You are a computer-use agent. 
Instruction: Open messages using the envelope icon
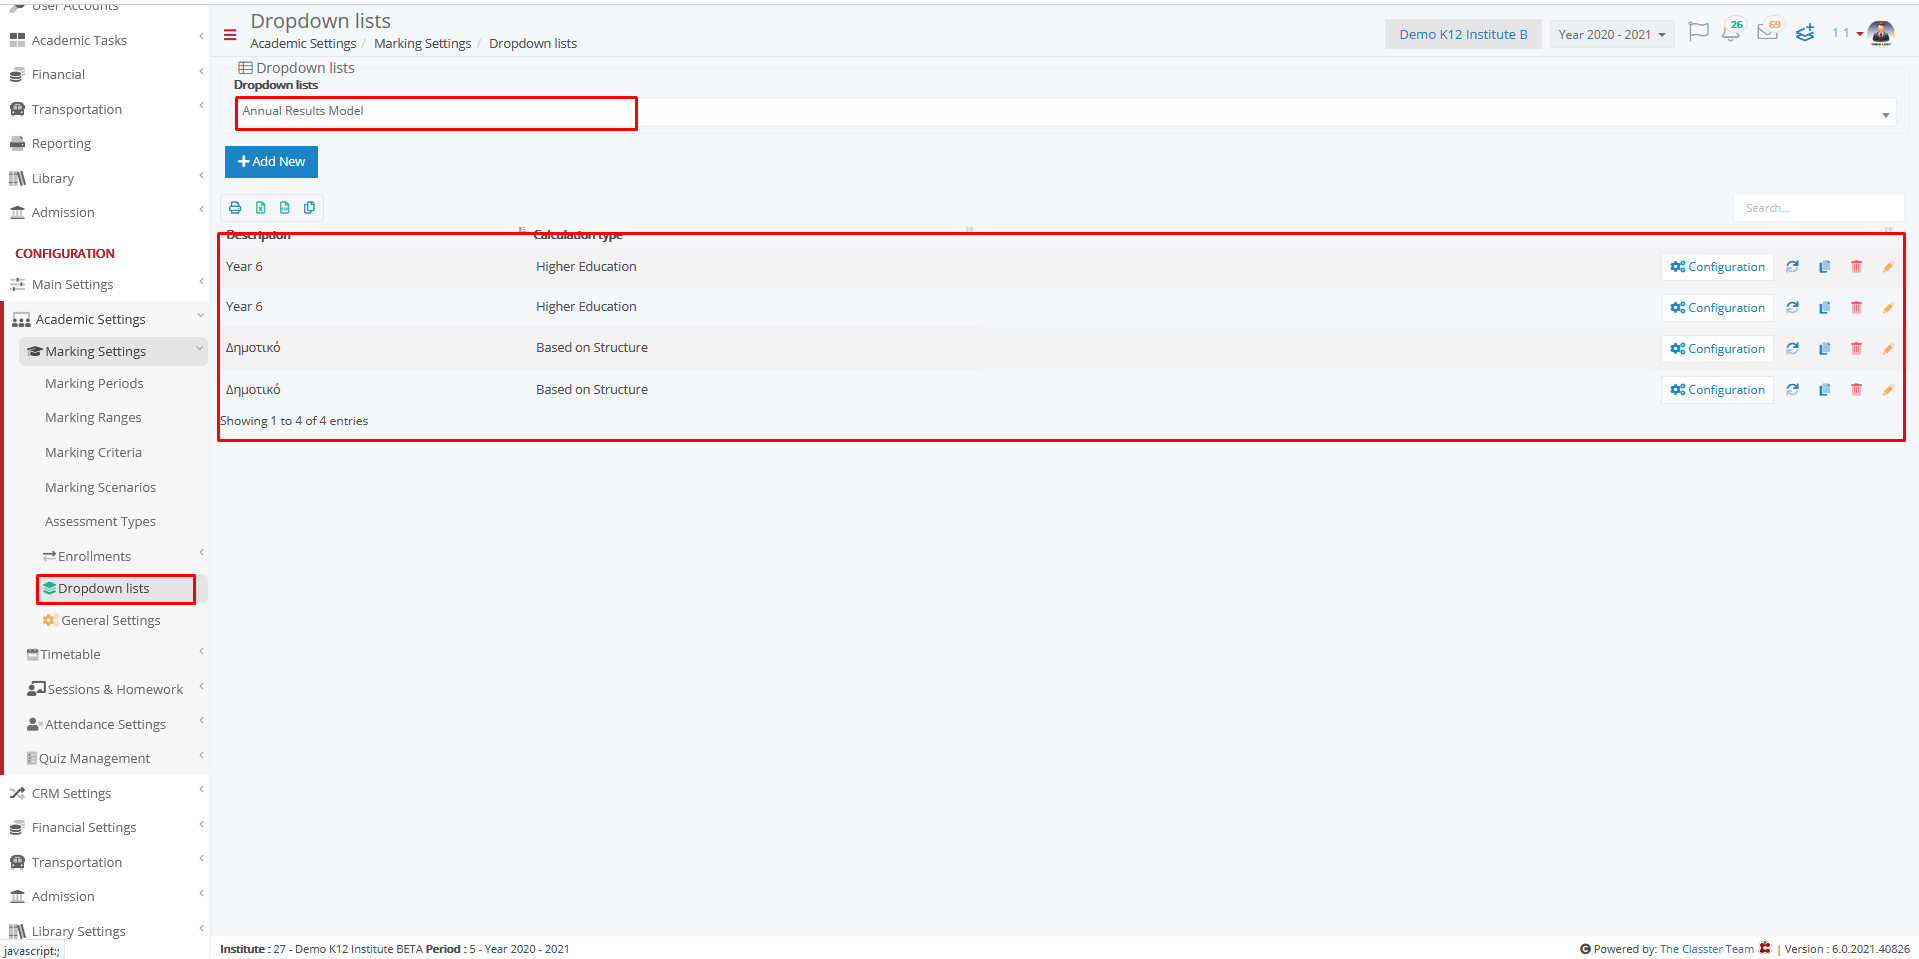click(x=1767, y=33)
